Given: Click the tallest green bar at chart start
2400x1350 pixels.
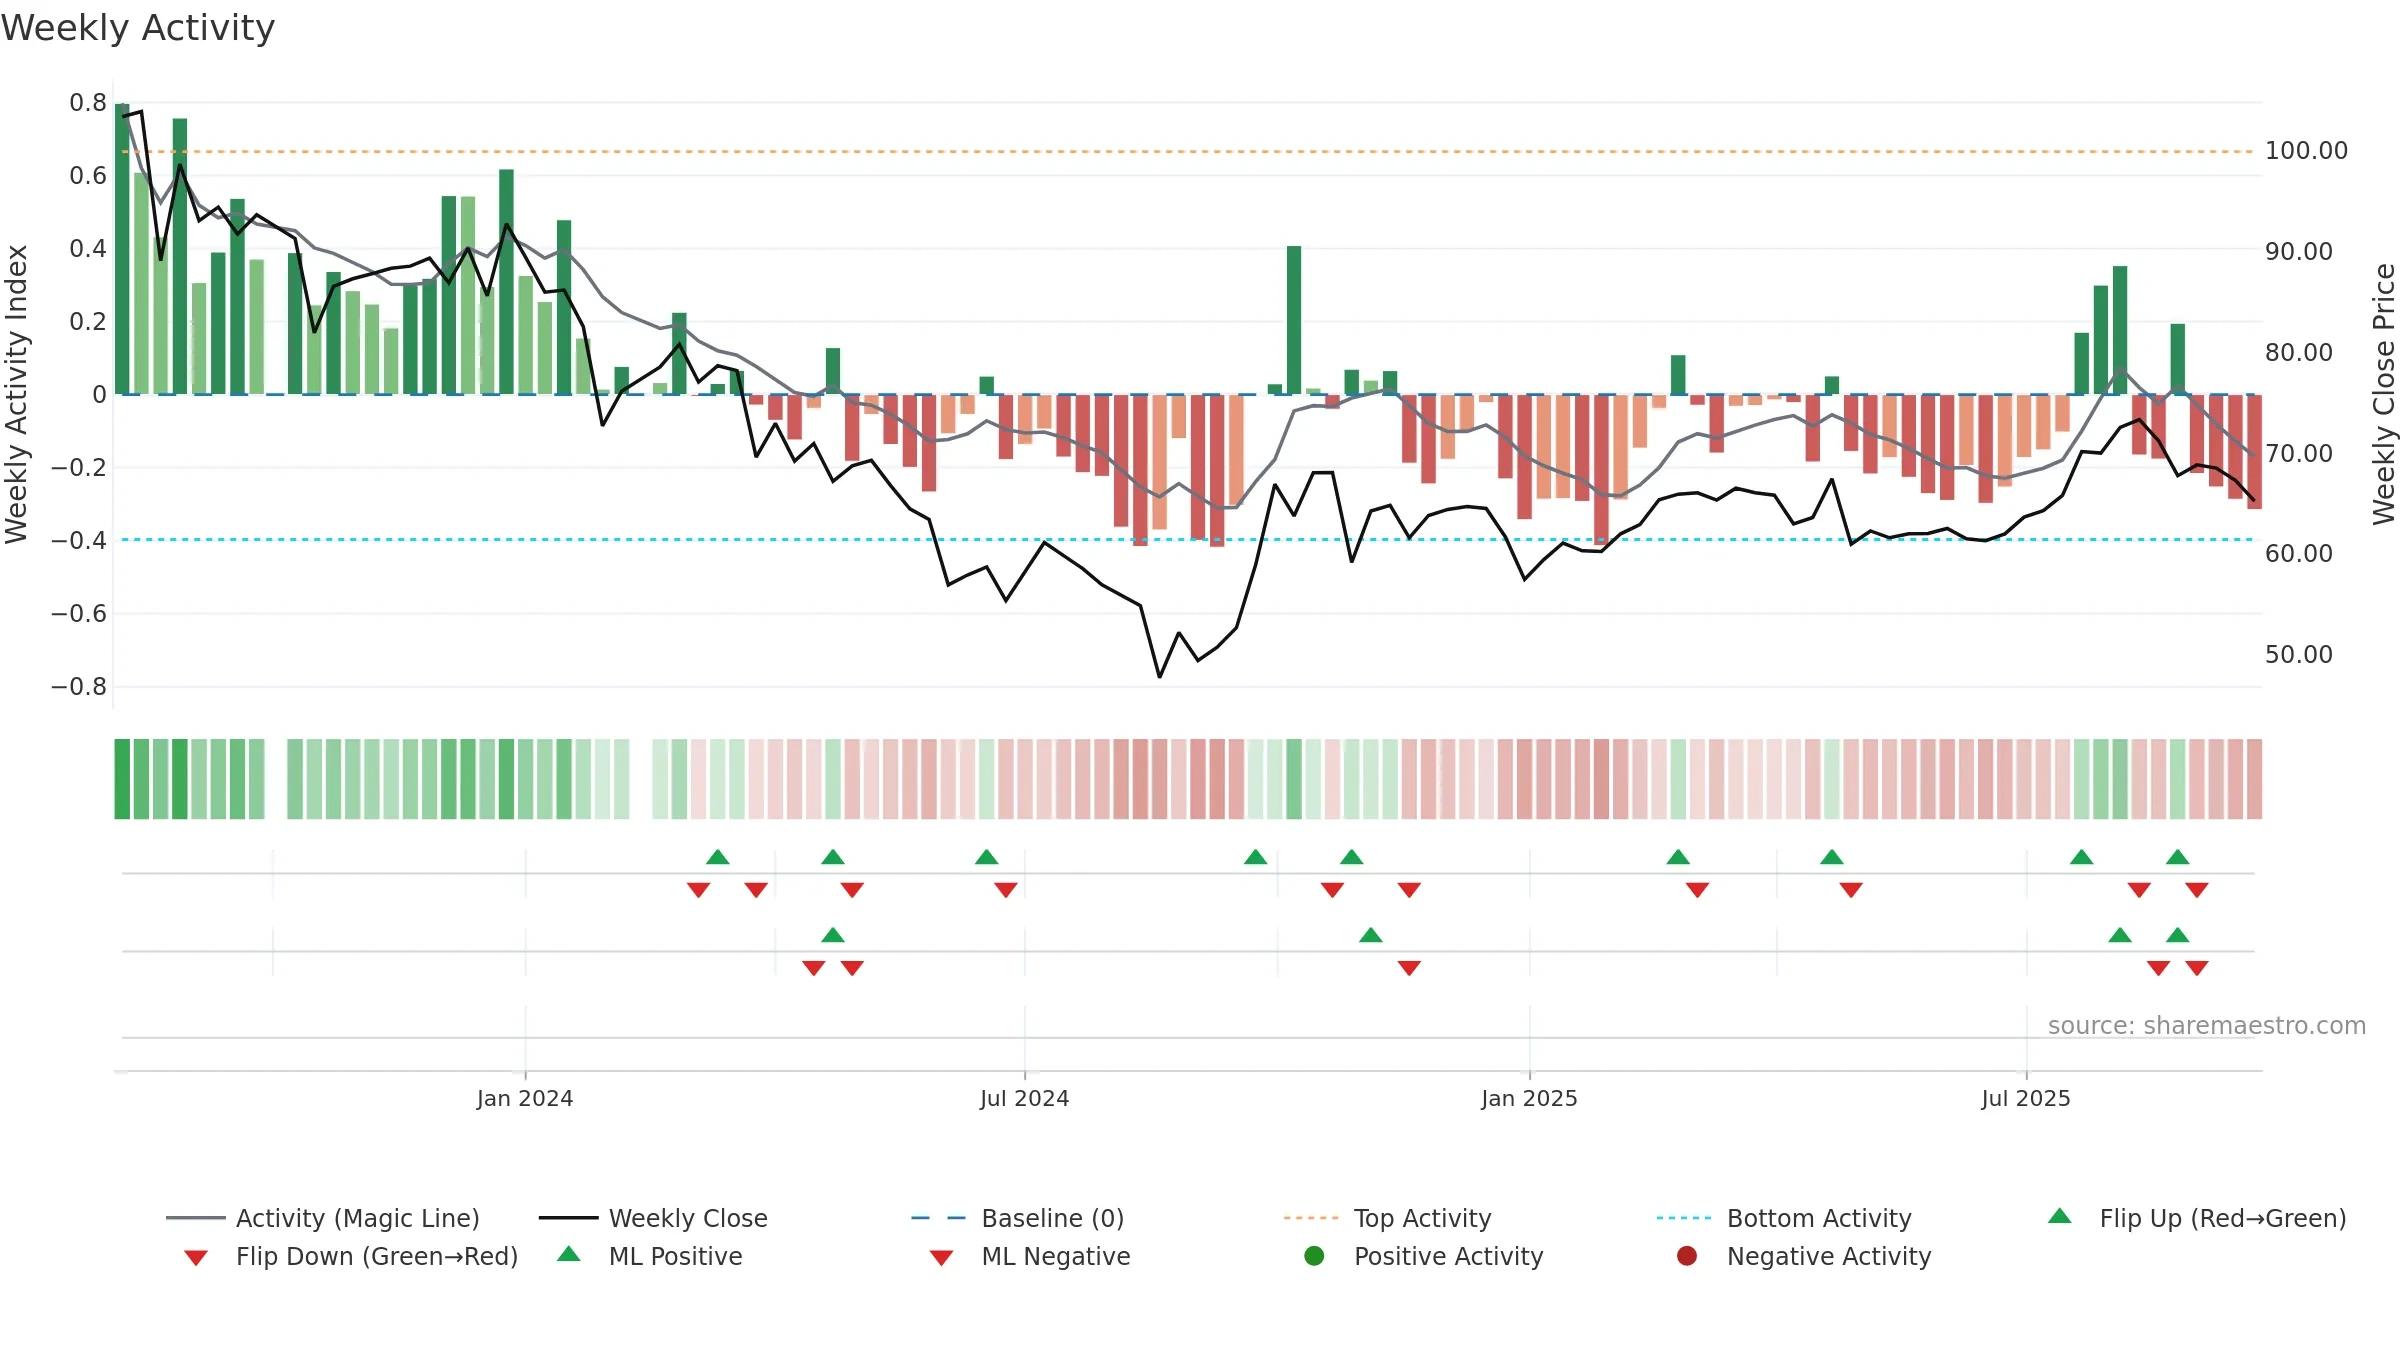Looking at the screenshot, I should coord(122,248).
